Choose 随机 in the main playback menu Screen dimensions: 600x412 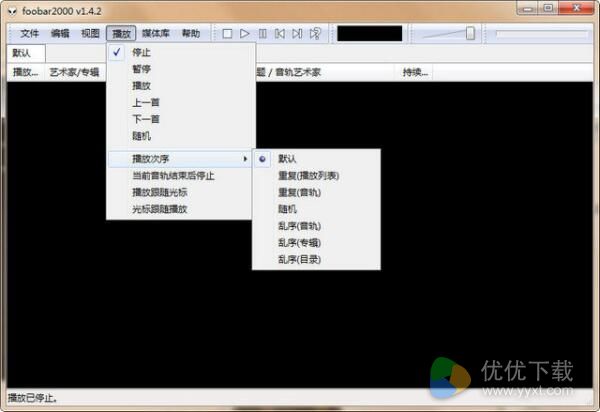click(x=181, y=136)
